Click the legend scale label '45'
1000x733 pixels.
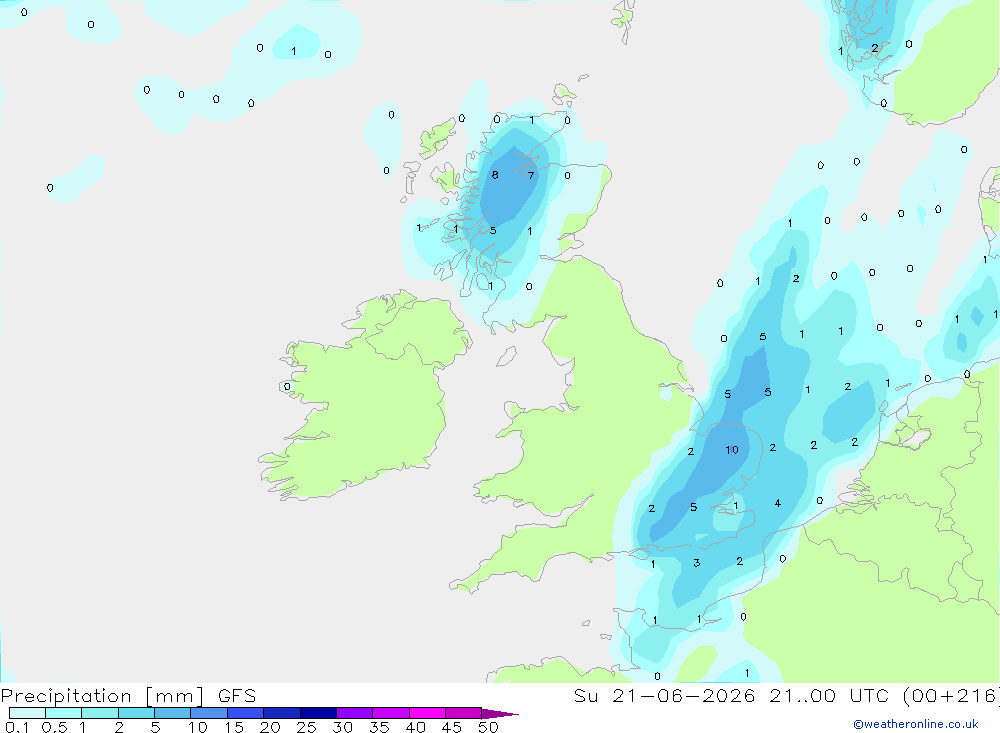[452, 727]
